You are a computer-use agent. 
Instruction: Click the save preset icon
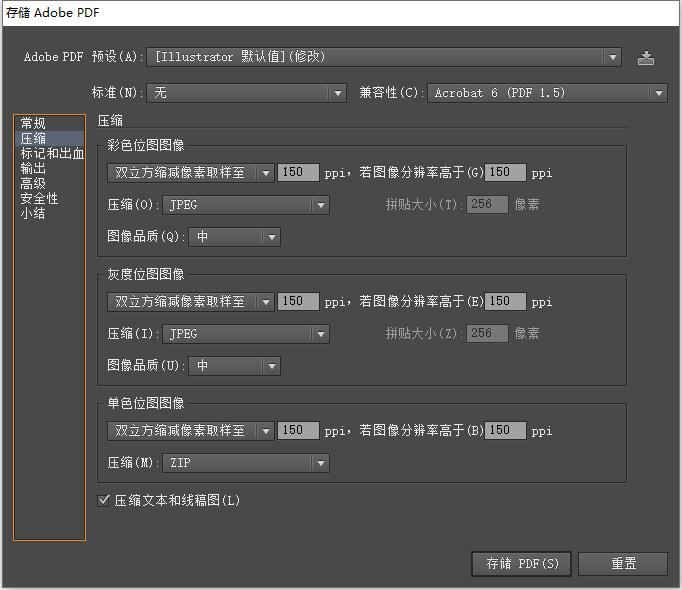pyautogui.click(x=646, y=58)
